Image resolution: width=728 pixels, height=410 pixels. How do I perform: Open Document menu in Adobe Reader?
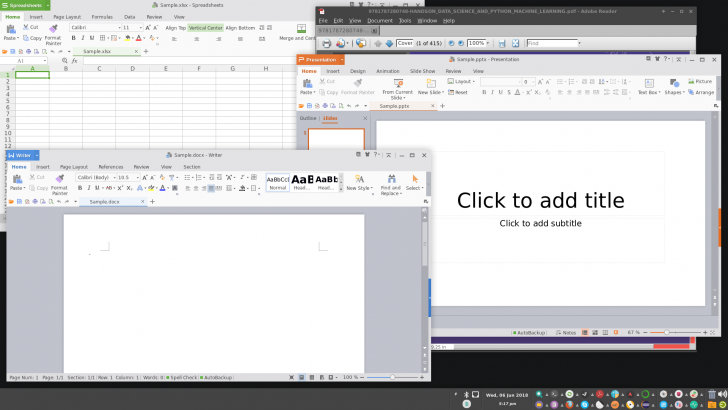[x=380, y=20]
